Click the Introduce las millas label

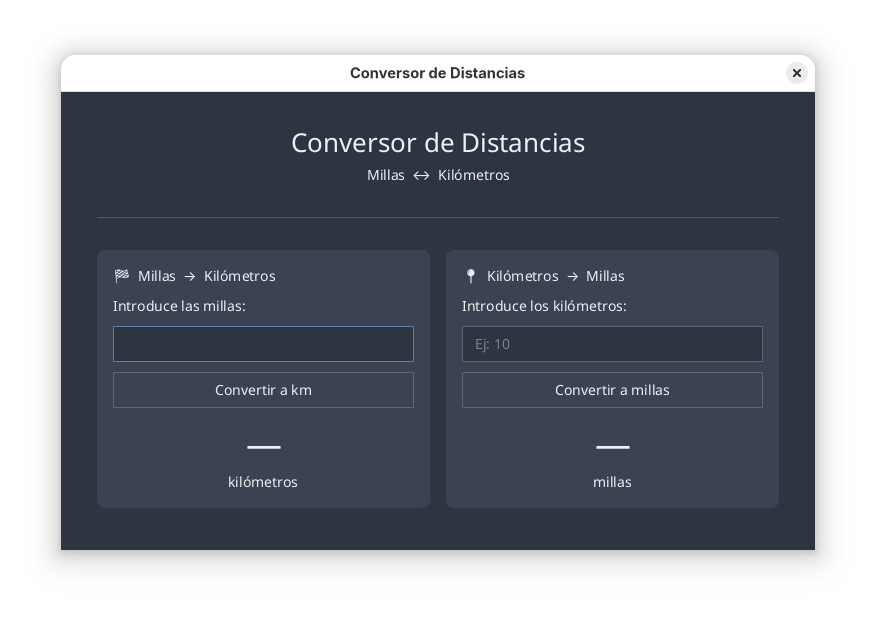179,306
